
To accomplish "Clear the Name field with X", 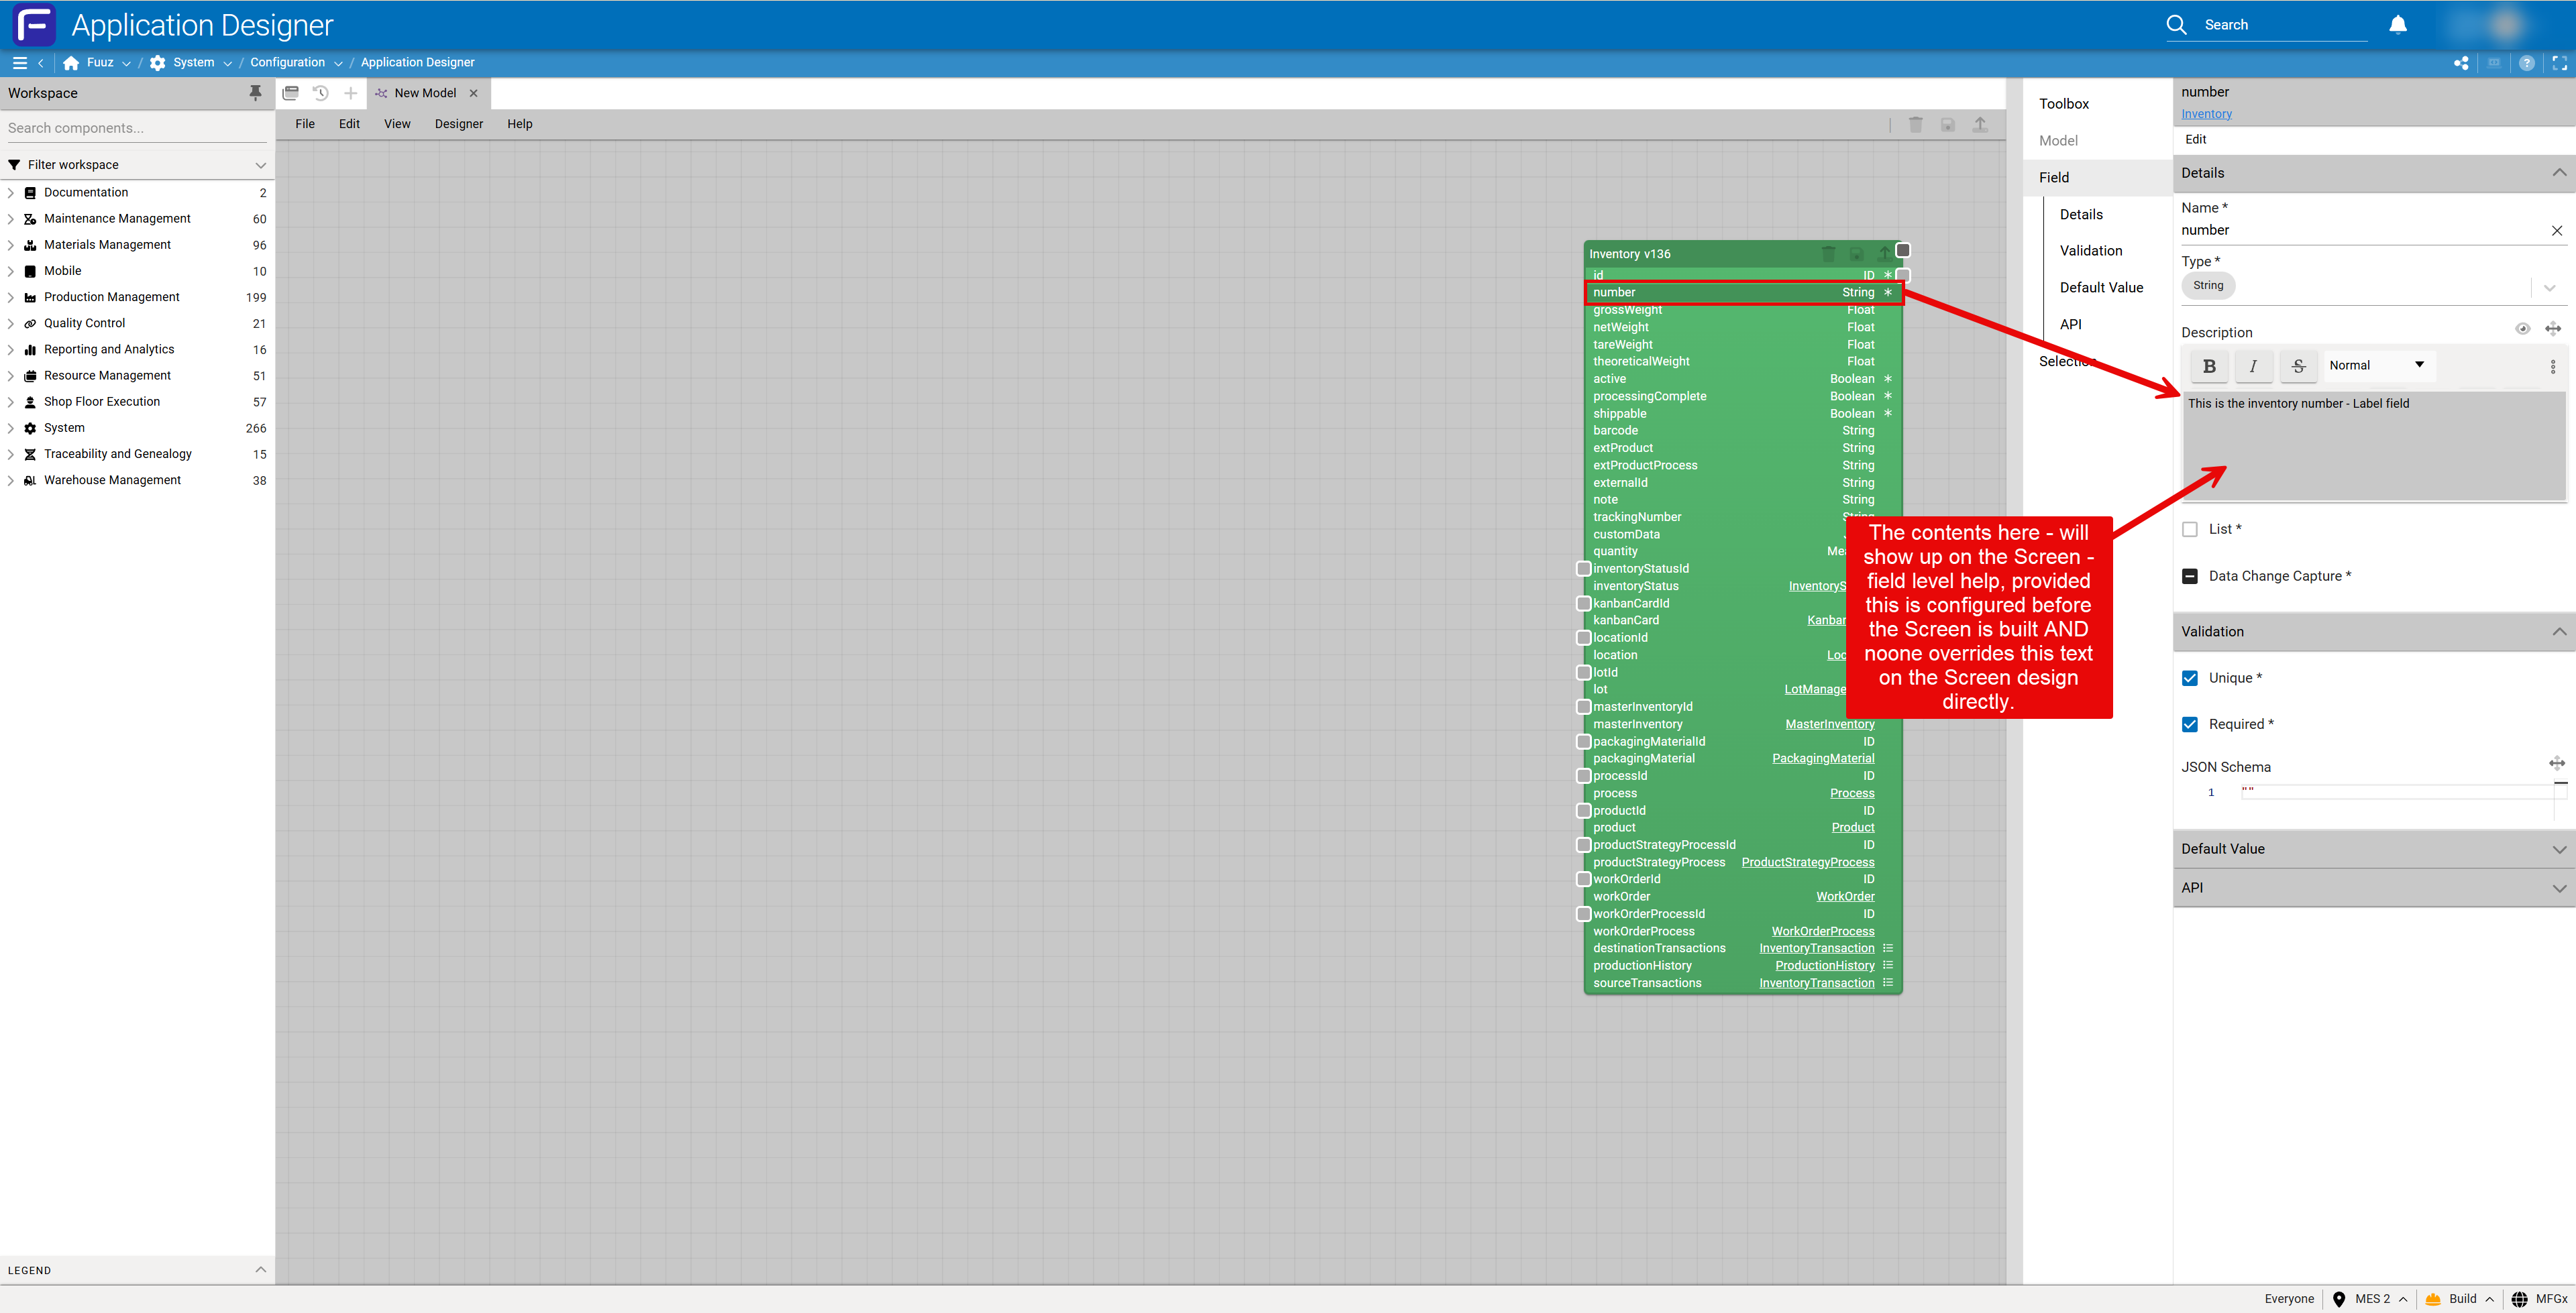I will pyautogui.click(x=2556, y=231).
